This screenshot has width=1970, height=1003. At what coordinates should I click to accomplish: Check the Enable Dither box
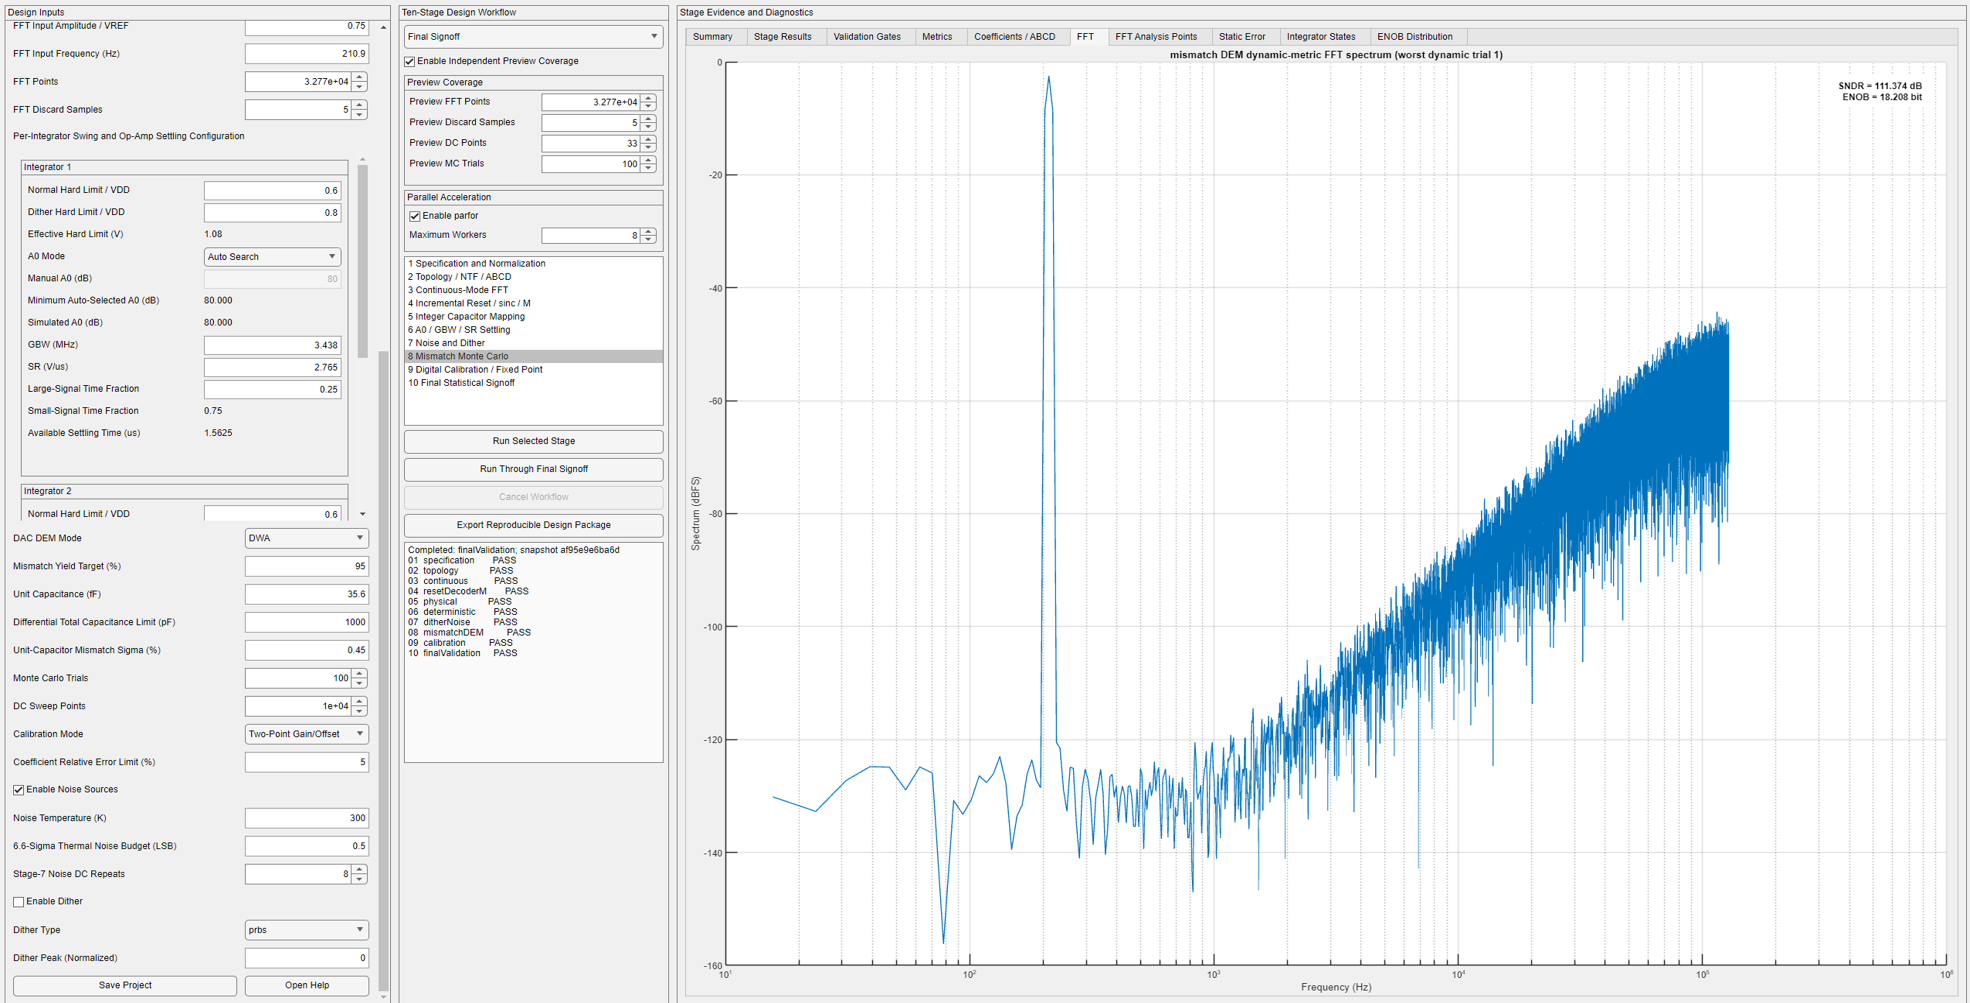(x=19, y=902)
